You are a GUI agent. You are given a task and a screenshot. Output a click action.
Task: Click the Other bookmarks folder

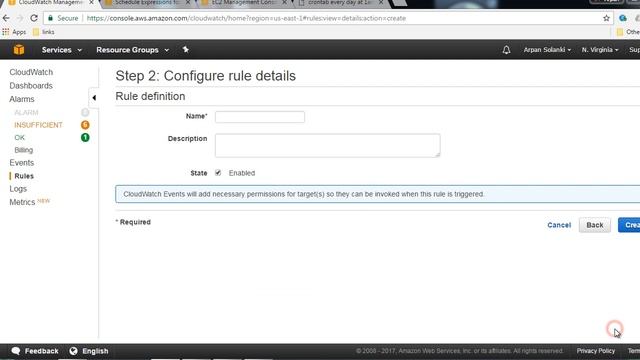(628, 32)
